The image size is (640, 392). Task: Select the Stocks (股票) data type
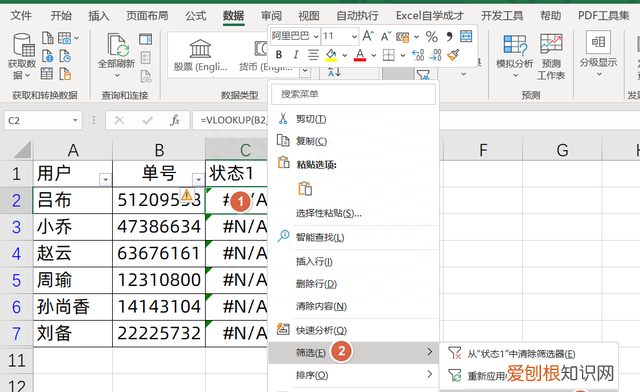pyautogui.click(x=200, y=55)
